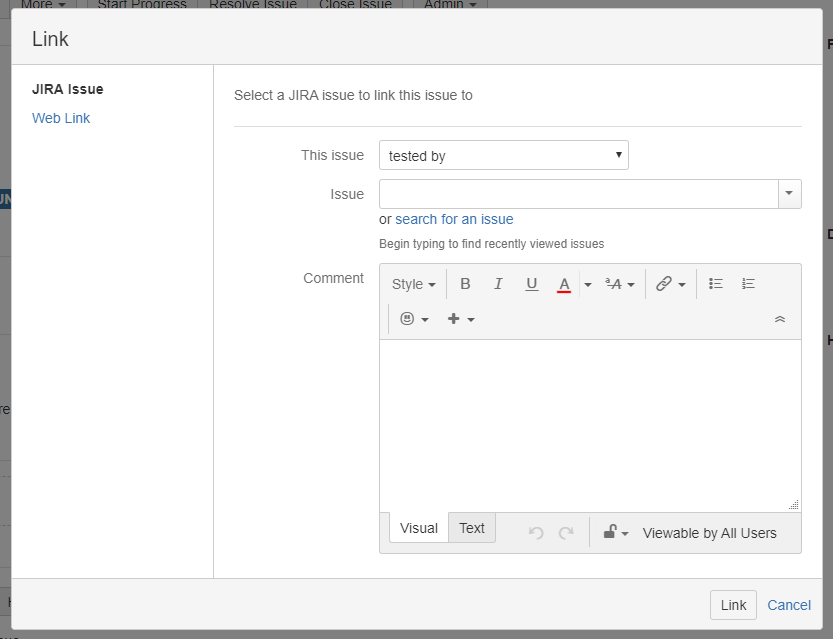Switch to the Text editor tab
Viewport: 833px width, 639px height.
(x=472, y=528)
